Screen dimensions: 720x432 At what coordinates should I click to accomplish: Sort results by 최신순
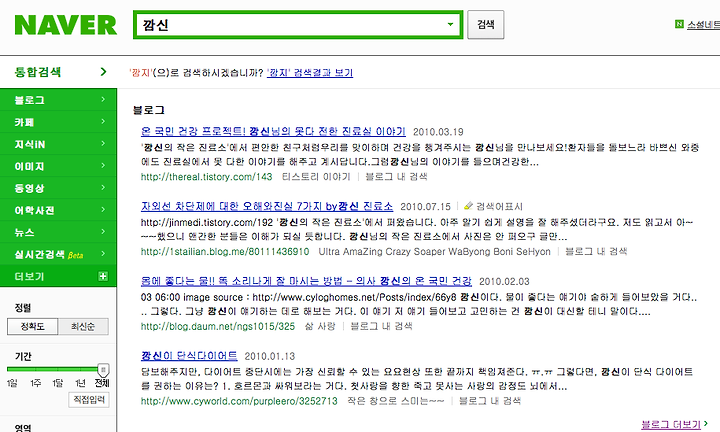pos(83,326)
